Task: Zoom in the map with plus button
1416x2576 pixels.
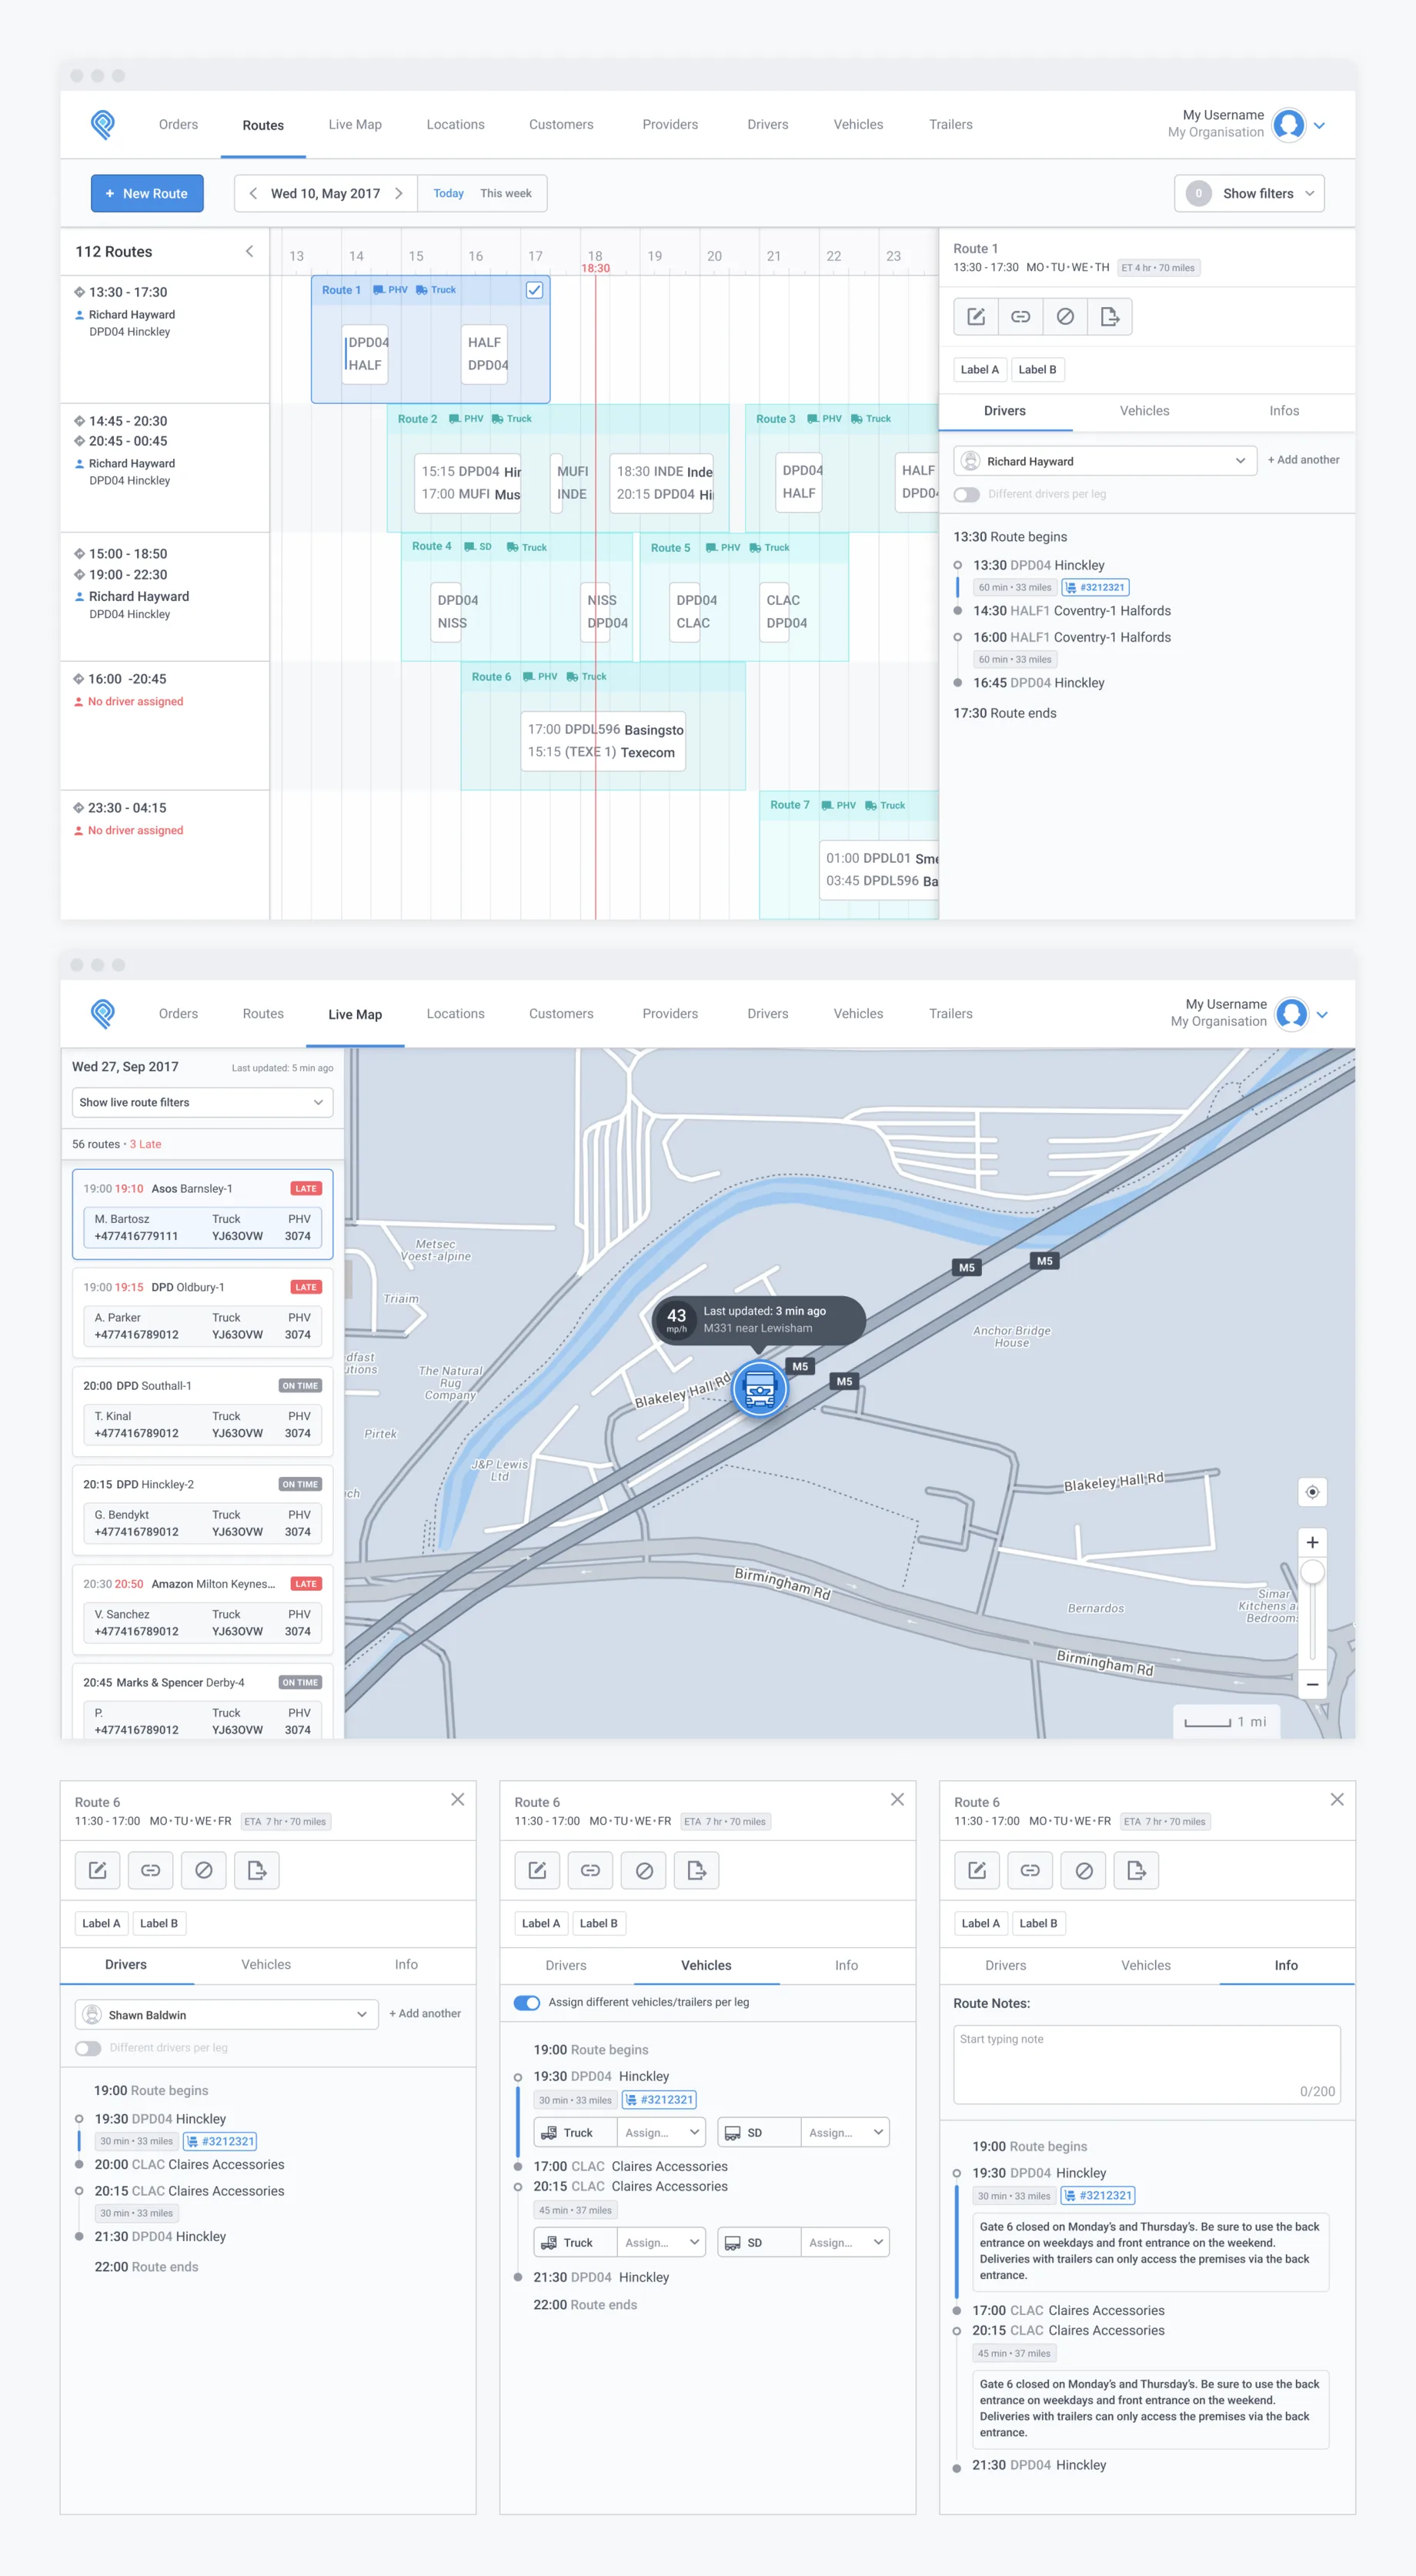Action: tap(1312, 1542)
